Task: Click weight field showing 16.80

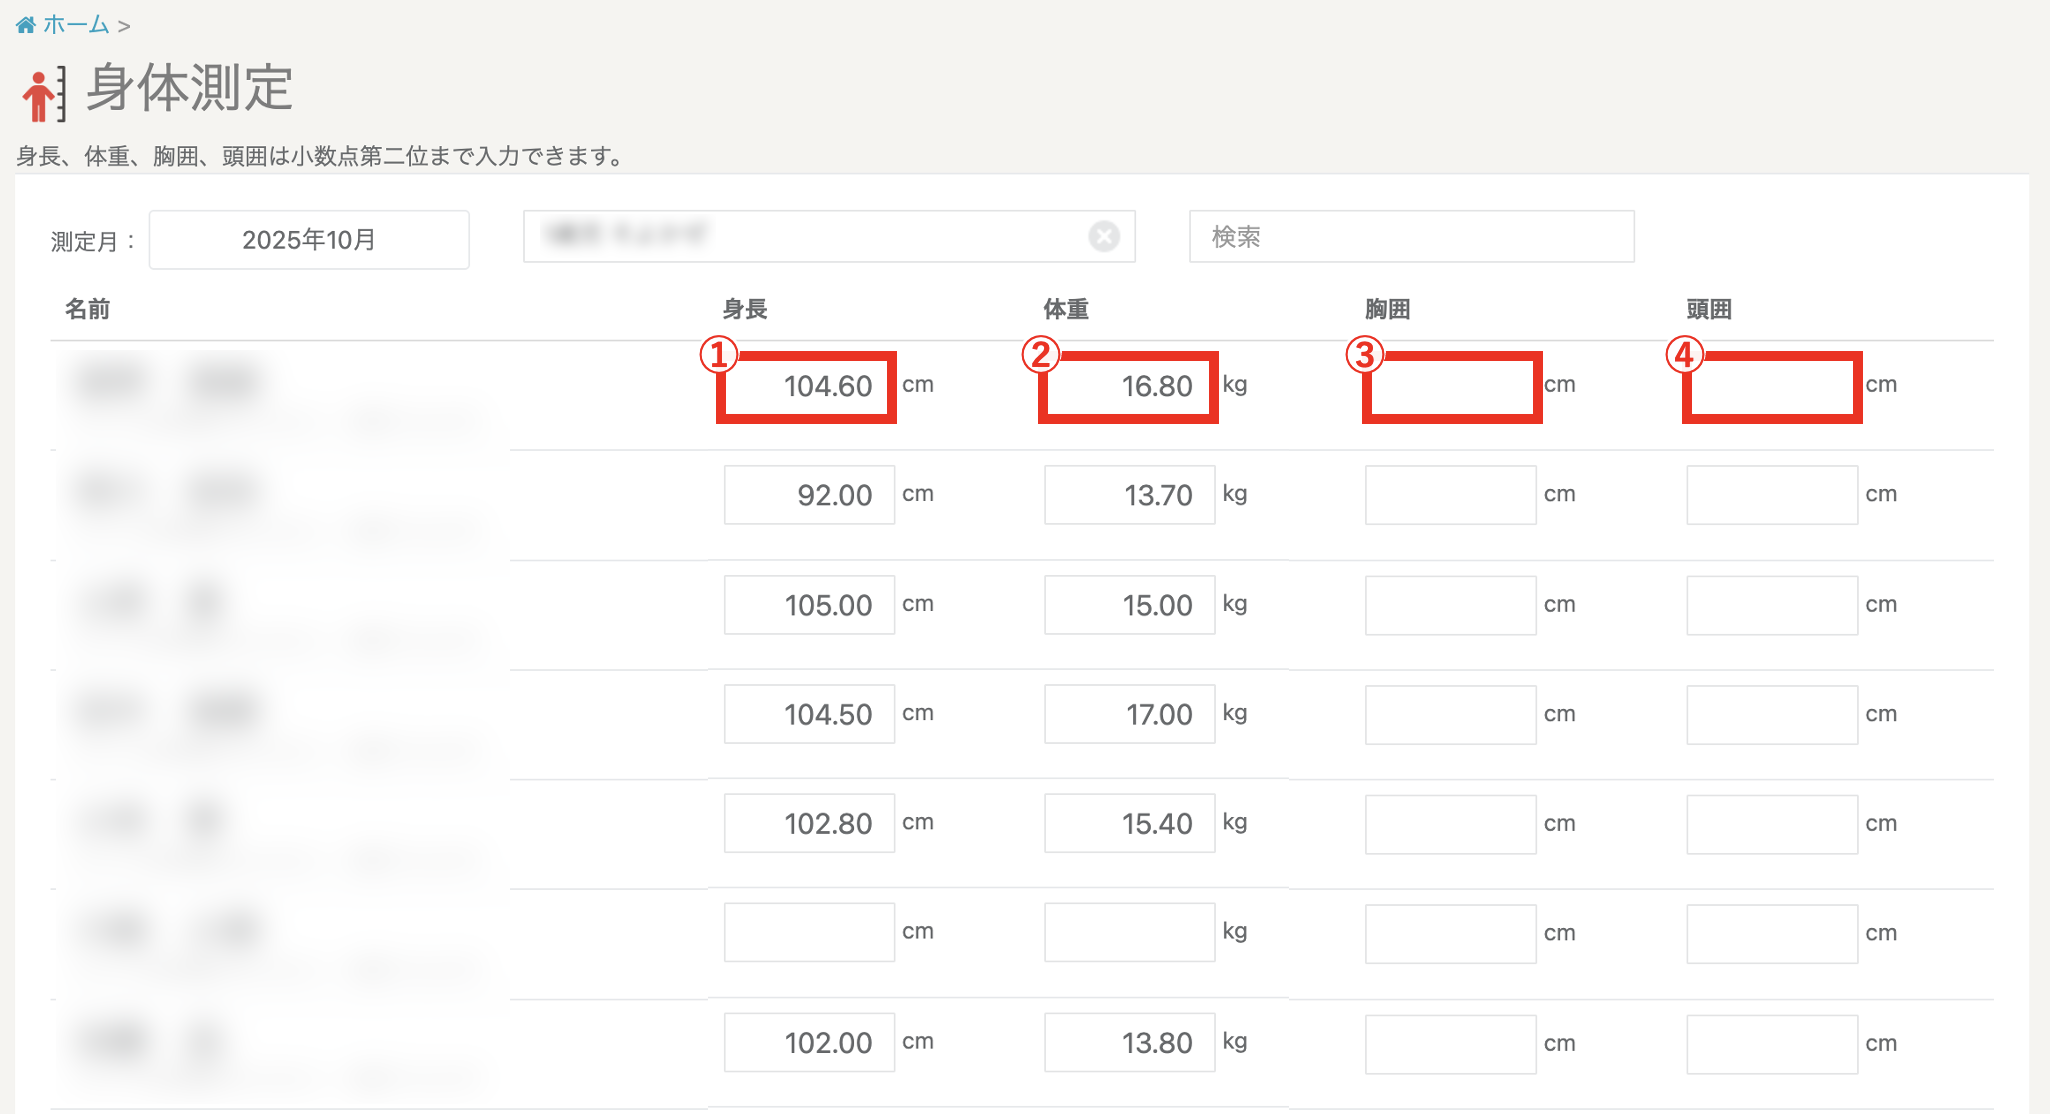Action: [1128, 386]
